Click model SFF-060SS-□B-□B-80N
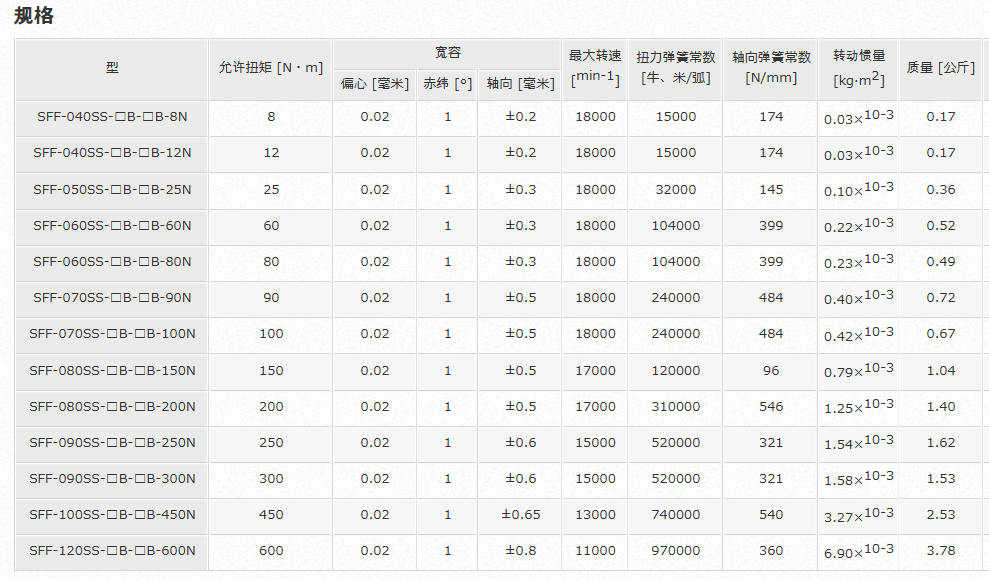The image size is (989, 579). [x=112, y=262]
